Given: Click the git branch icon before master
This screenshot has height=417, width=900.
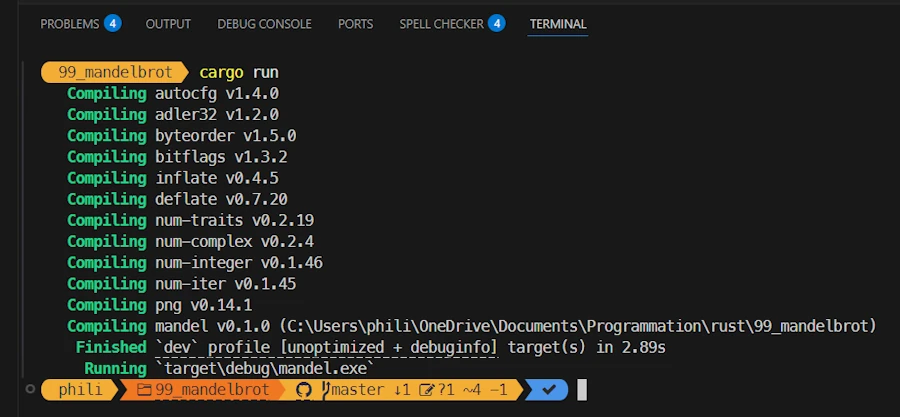Looking at the screenshot, I should click(x=325, y=390).
